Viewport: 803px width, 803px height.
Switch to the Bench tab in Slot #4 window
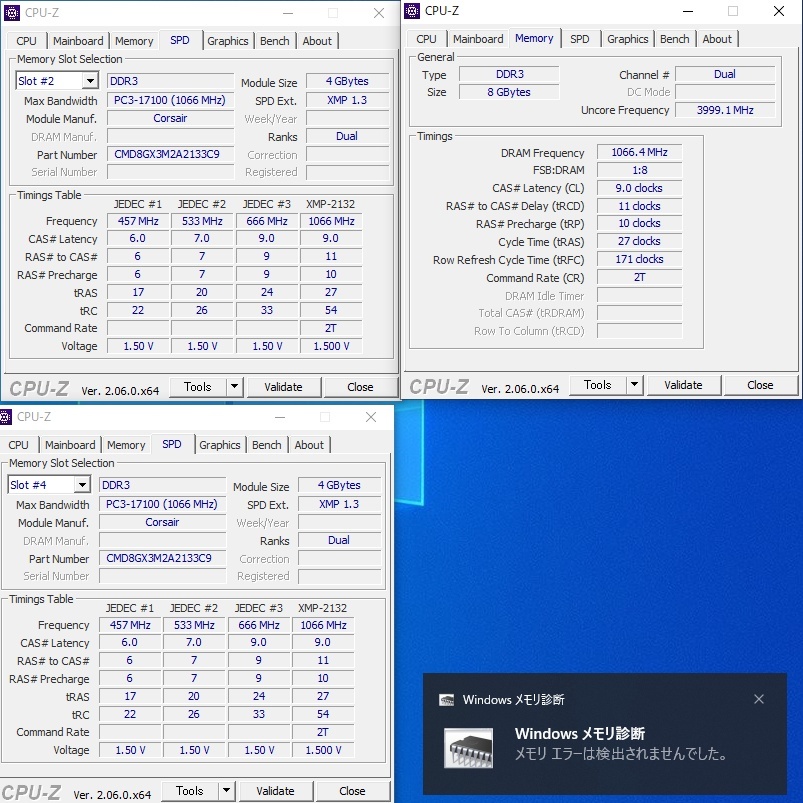coord(266,445)
